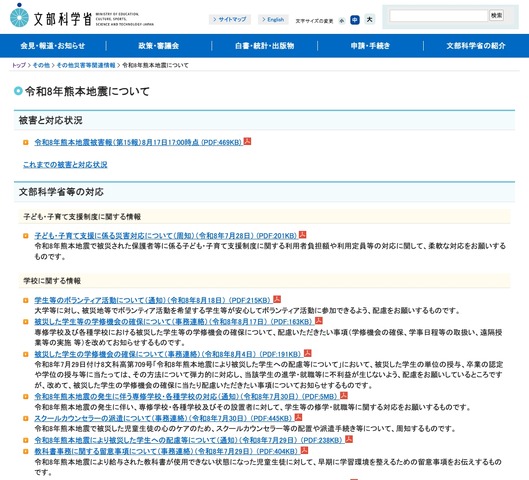Open 政策・審議会 menu
This screenshot has width=529, height=480.
tap(159, 46)
